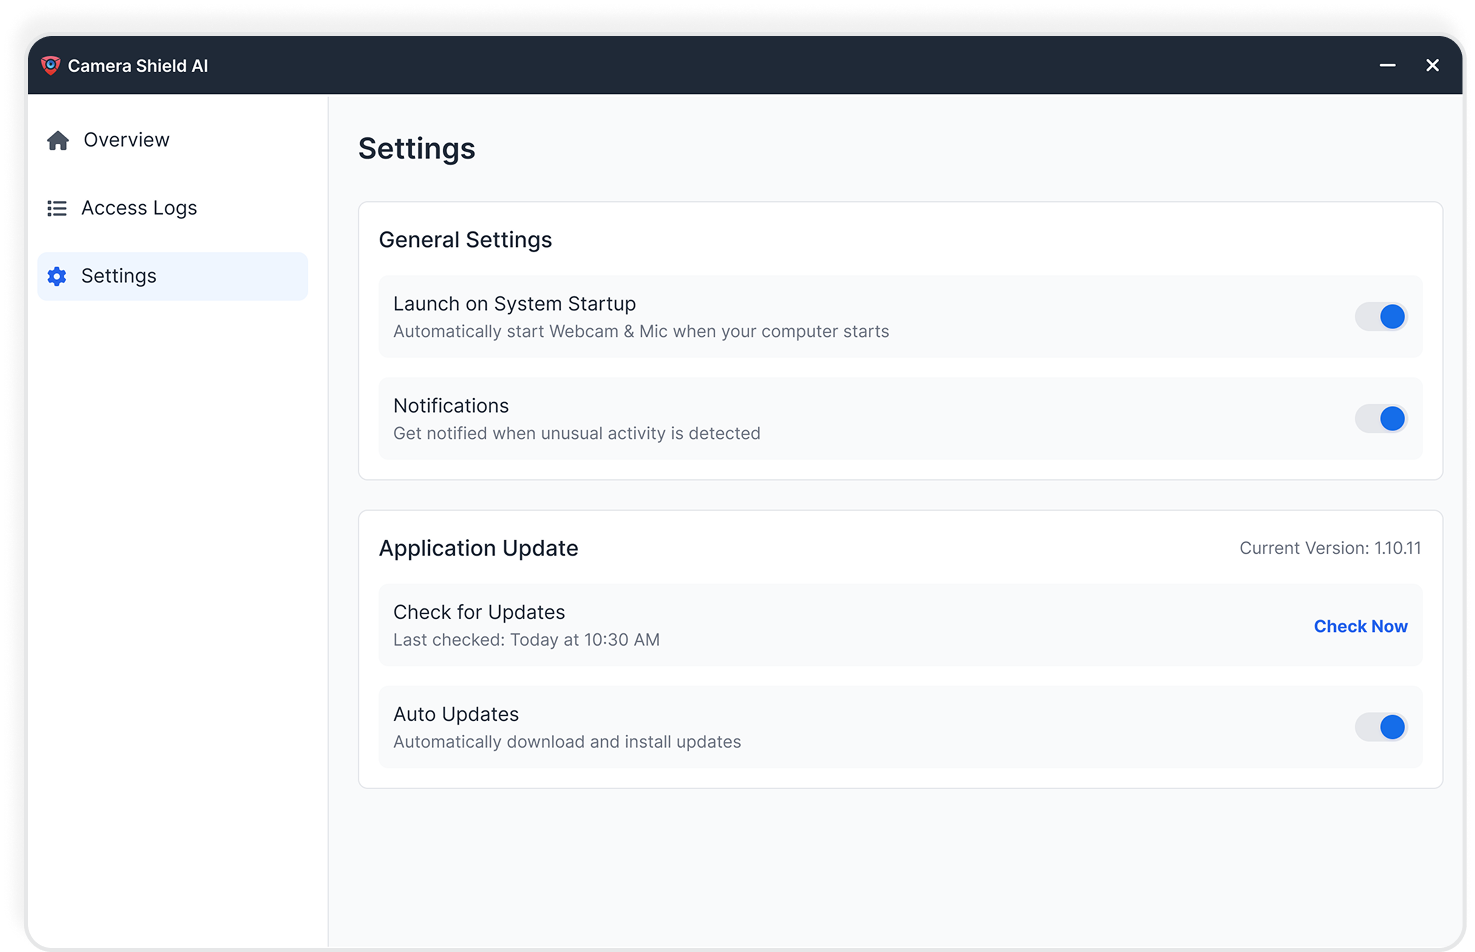The width and height of the screenshot is (1475, 952).
Task: Click the General Settings section header
Action: [465, 240]
